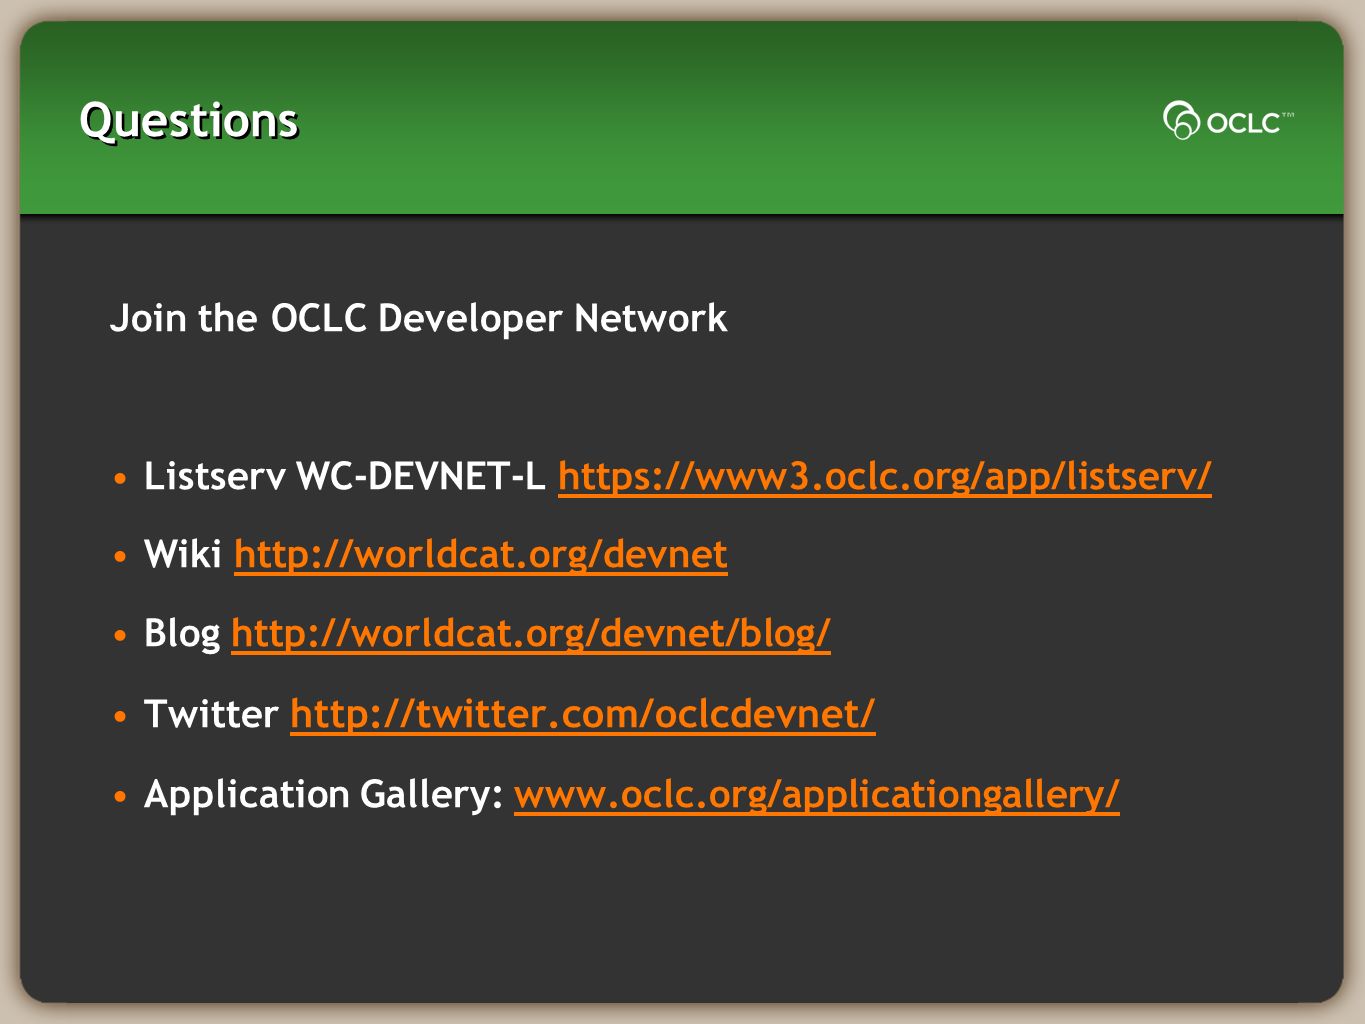The height and width of the screenshot is (1024, 1365).
Task: Select the Questions slide title
Action: [189, 120]
